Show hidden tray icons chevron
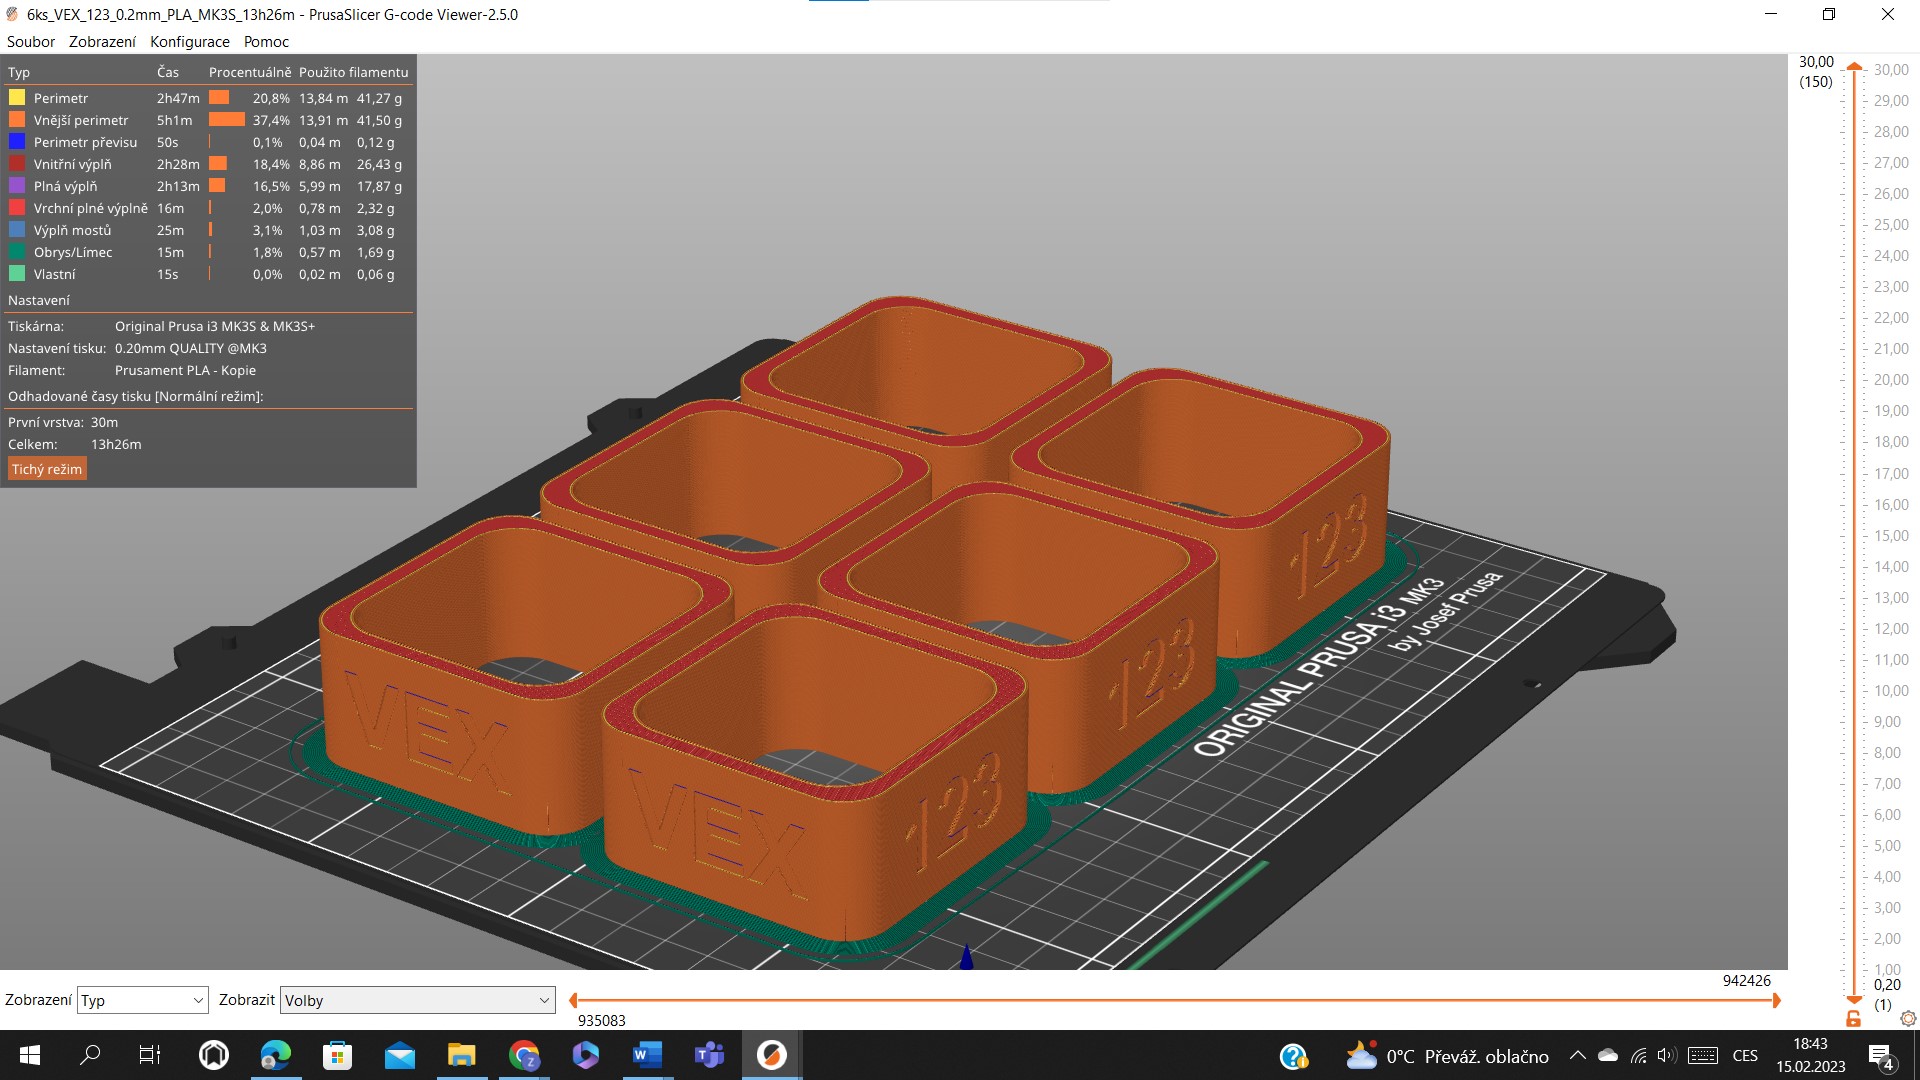The image size is (1920, 1080). click(x=1577, y=1056)
